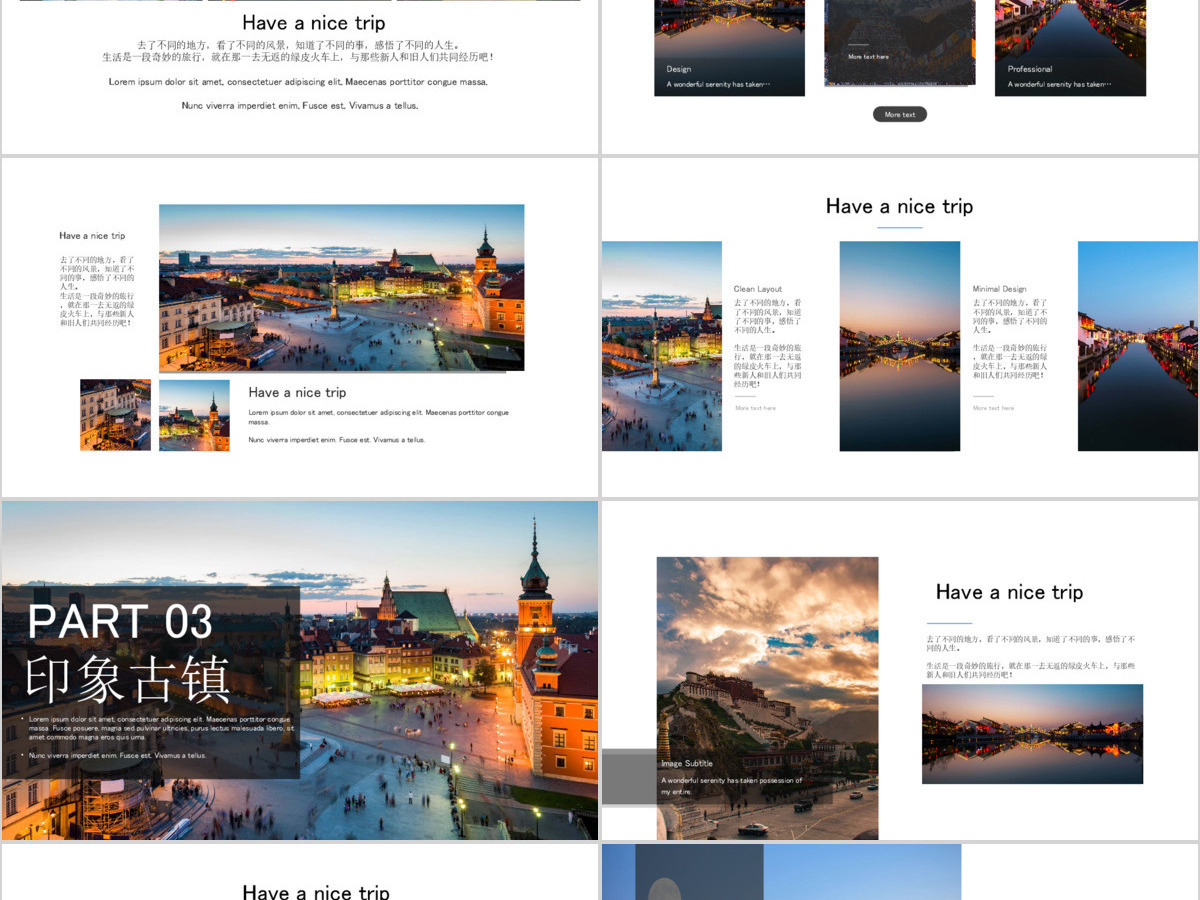Select the 'Minimal Design' heading text
Image resolution: width=1200 pixels, height=900 pixels.
click(x=1000, y=289)
